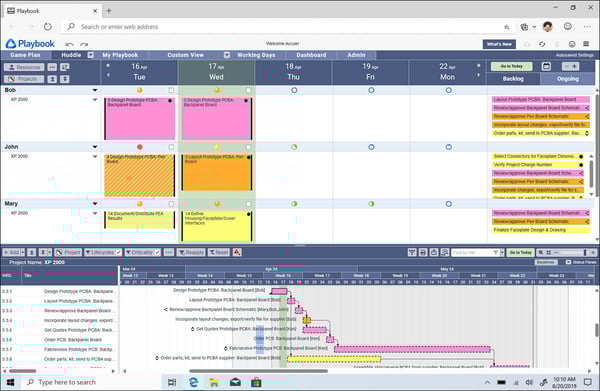The height and width of the screenshot is (391, 600).
Task: Click Go to Today in calendar header
Action: pos(512,67)
